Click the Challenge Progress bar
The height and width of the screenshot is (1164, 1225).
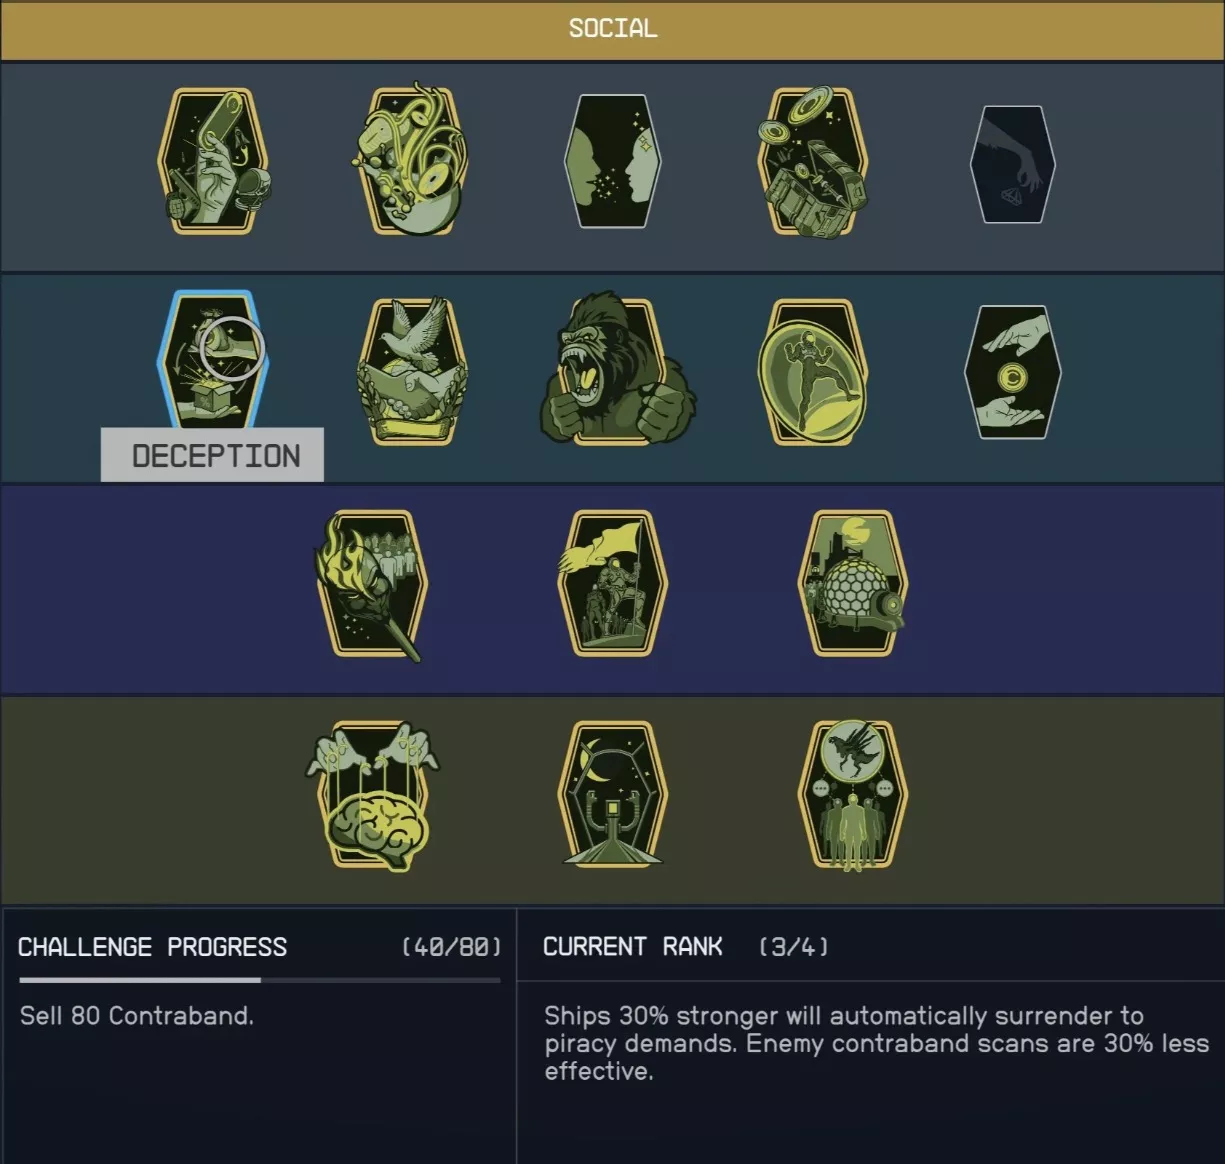click(x=260, y=980)
